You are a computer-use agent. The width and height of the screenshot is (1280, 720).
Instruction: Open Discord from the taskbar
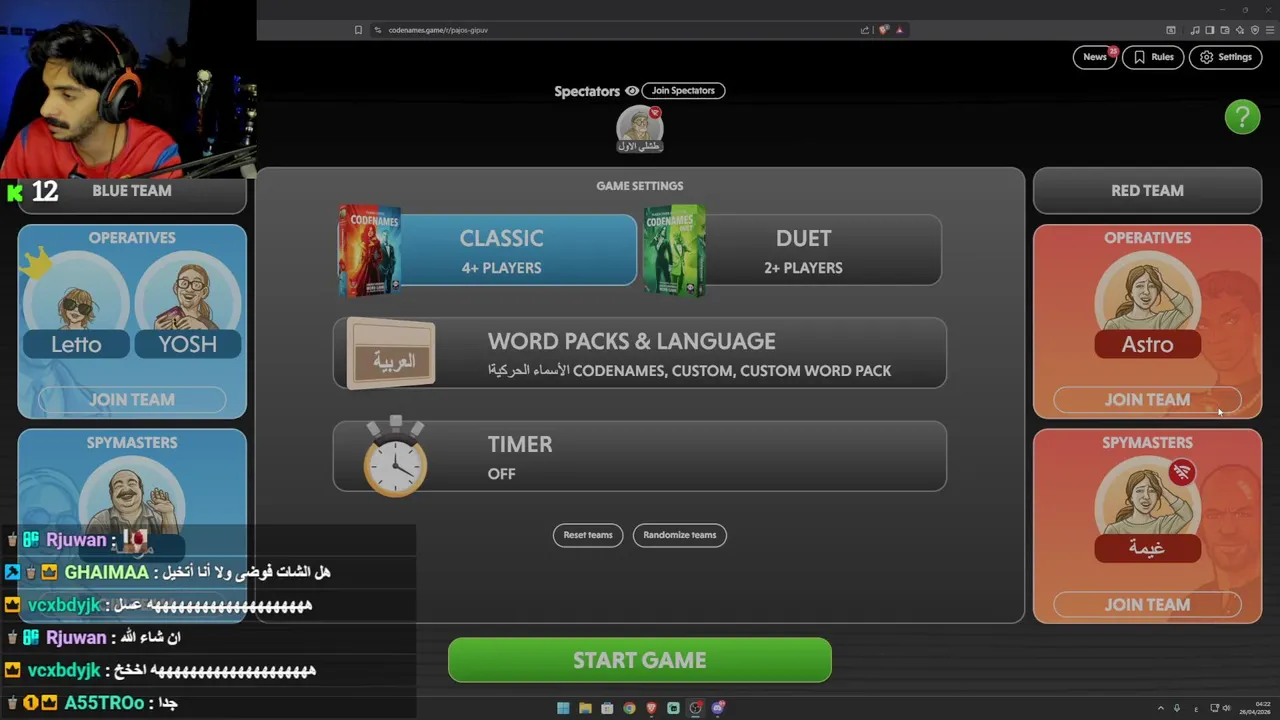pos(717,708)
